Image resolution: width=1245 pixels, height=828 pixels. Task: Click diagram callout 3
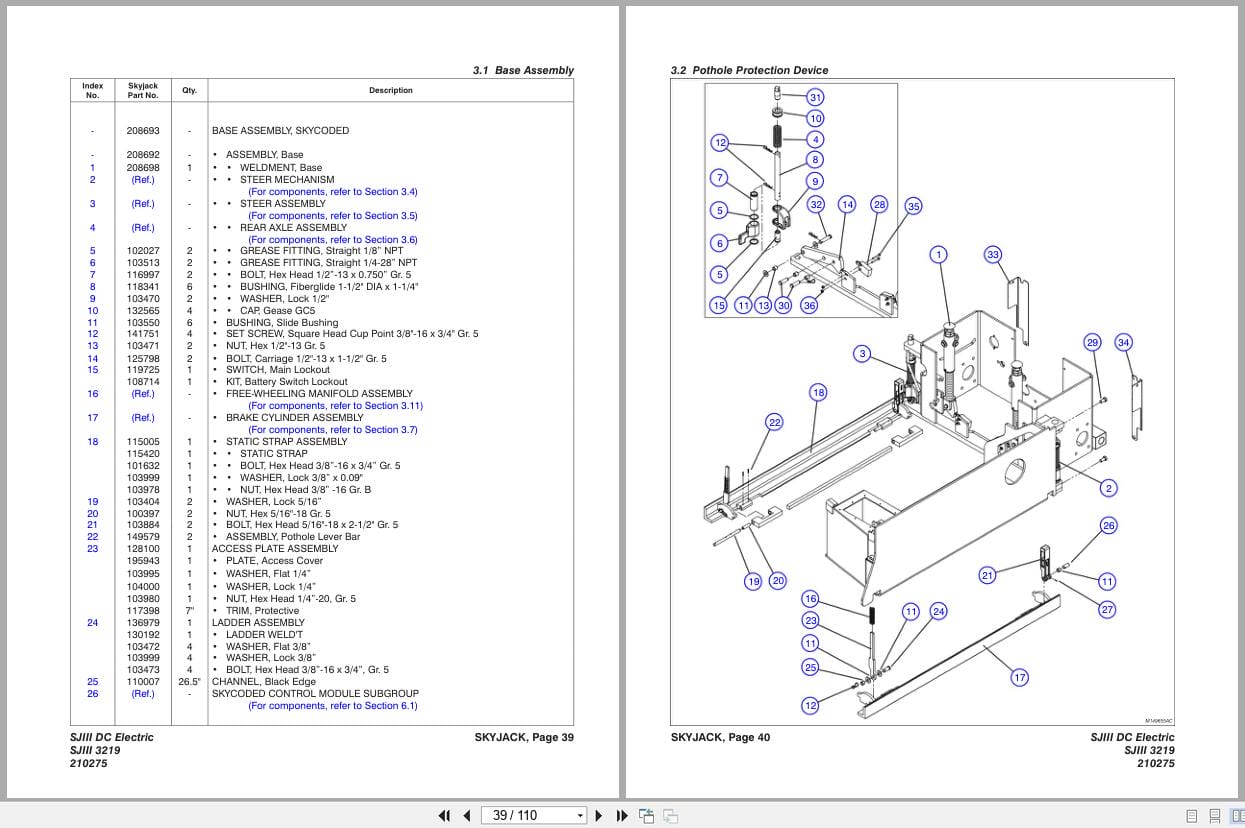click(x=862, y=354)
